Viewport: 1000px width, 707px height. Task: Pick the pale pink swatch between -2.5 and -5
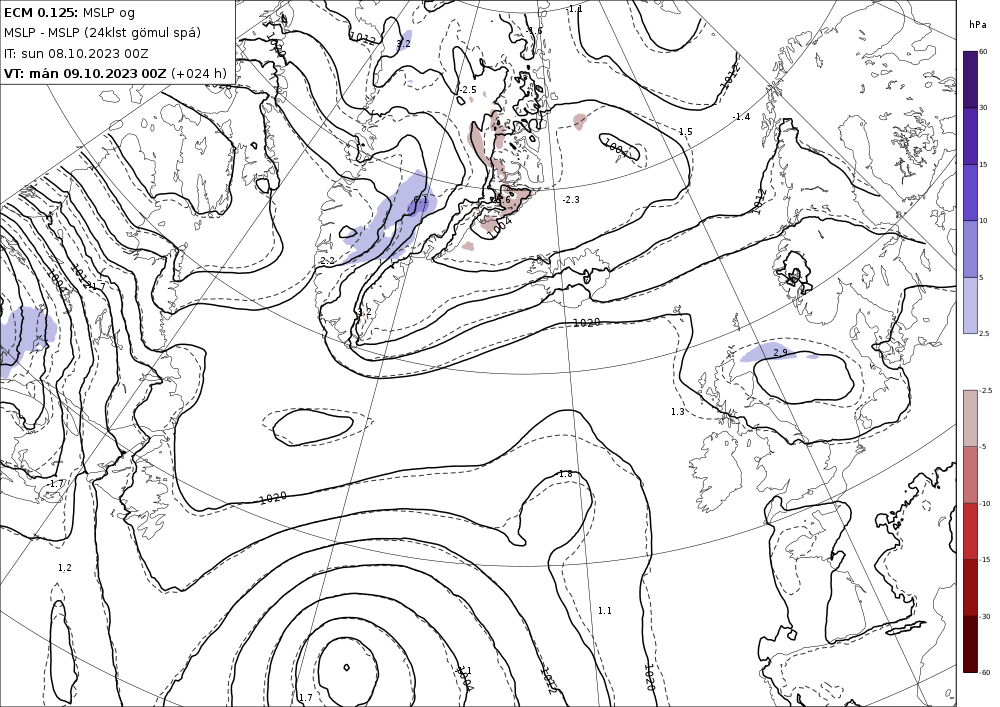pos(970,418)
